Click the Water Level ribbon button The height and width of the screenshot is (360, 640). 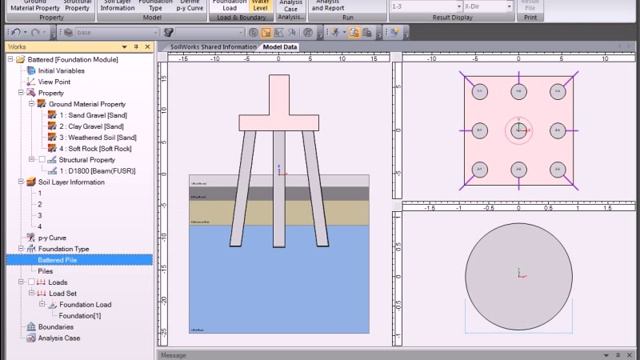pyautogui.click(x=260, y=6)
